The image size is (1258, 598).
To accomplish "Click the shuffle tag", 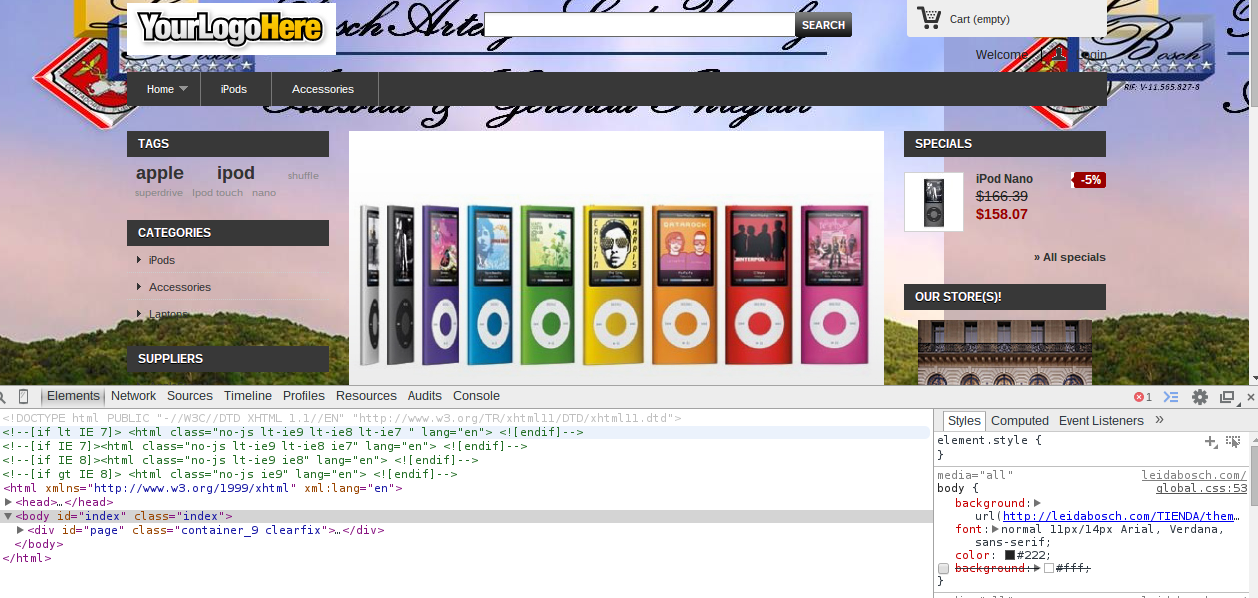I will click(303, 176).
